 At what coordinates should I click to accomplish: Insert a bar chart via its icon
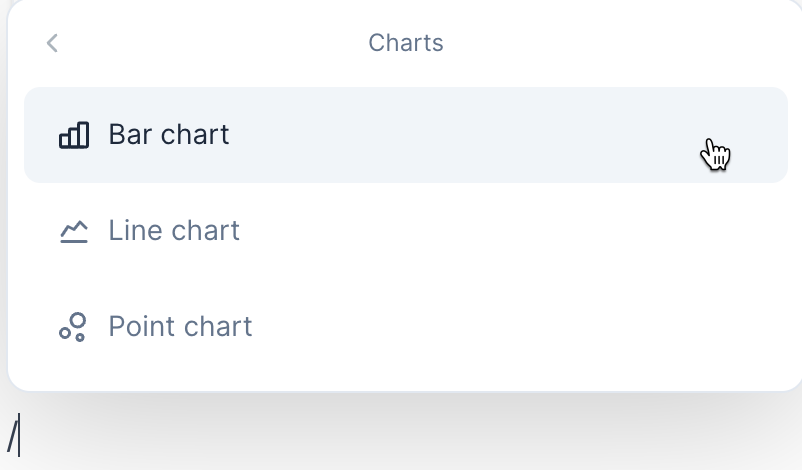(x=74, y=135)
